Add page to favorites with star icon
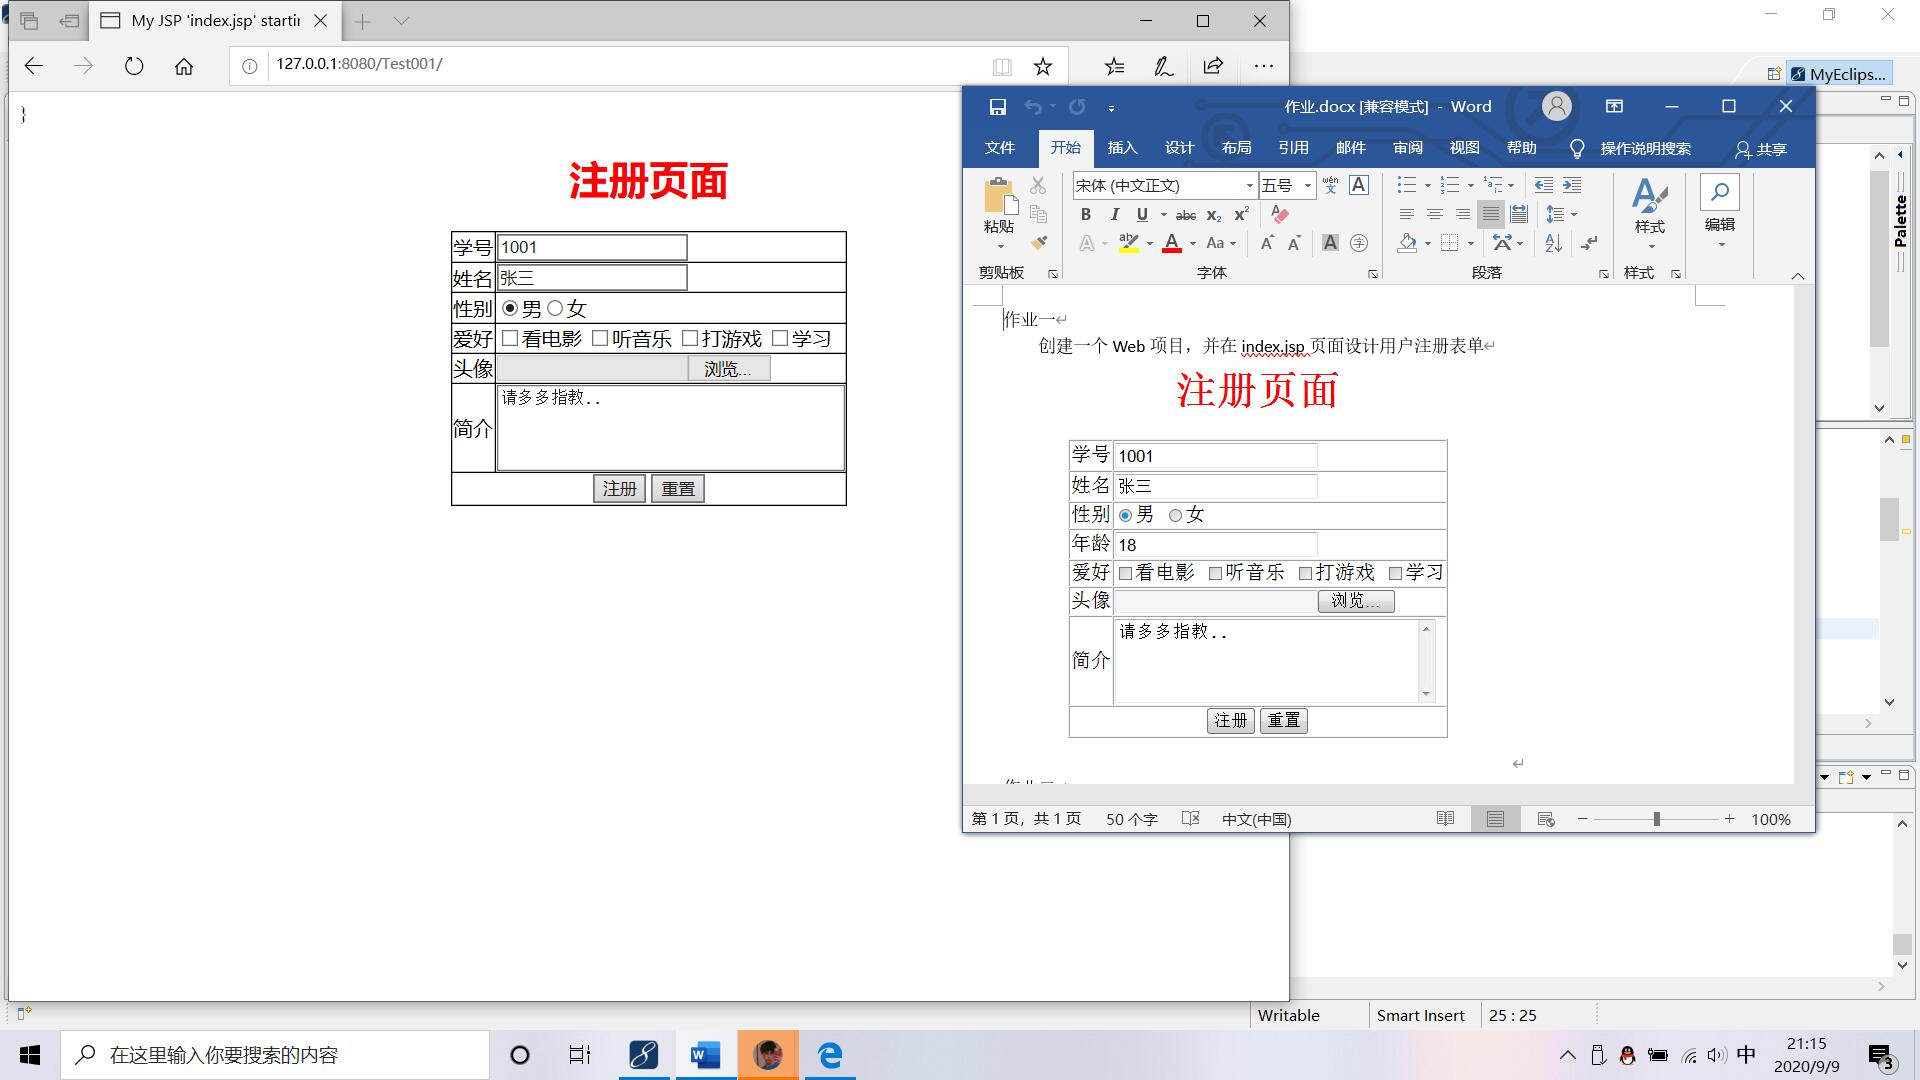This screenshot has width=1920, height=1080. point(1043,66)
